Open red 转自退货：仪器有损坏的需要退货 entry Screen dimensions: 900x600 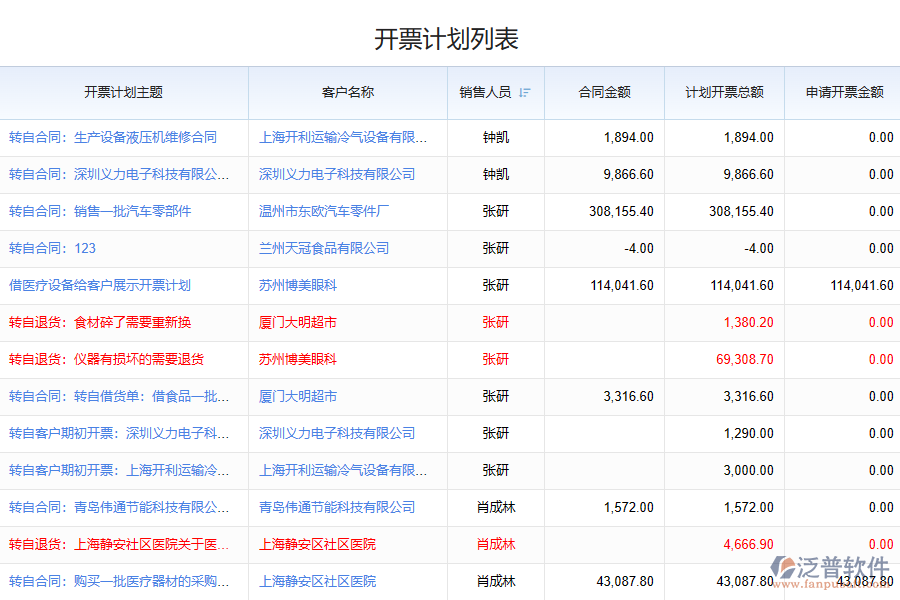(x=106, y=360)
